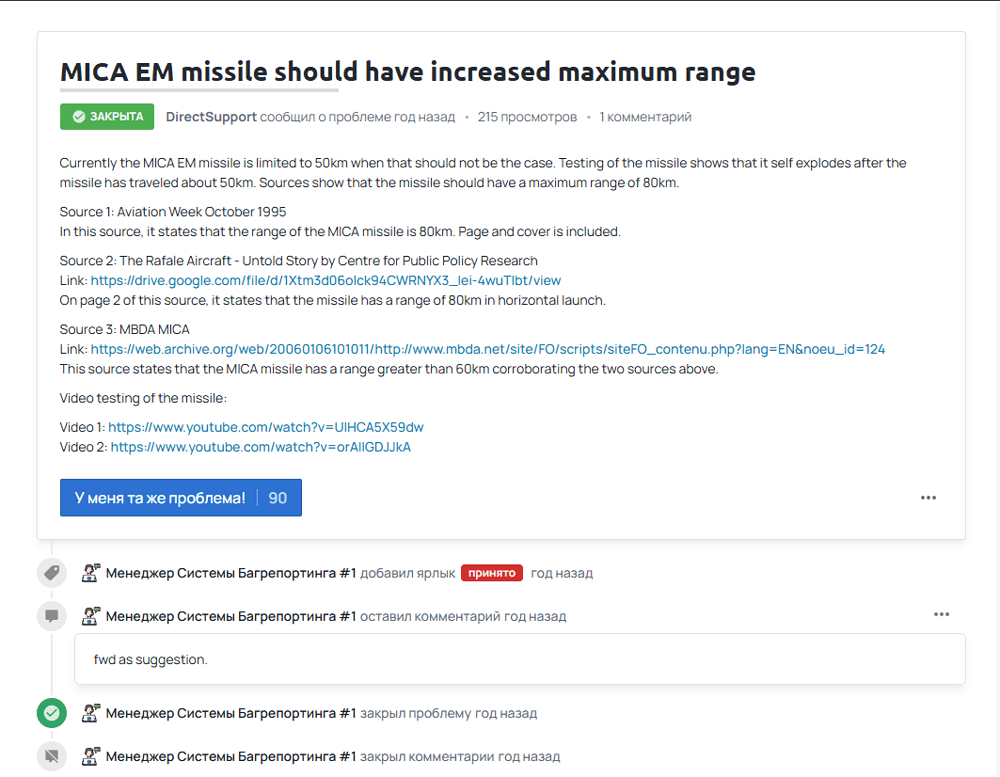Click manager avatar beside 'оставил комментарий'

coord(91,616)
